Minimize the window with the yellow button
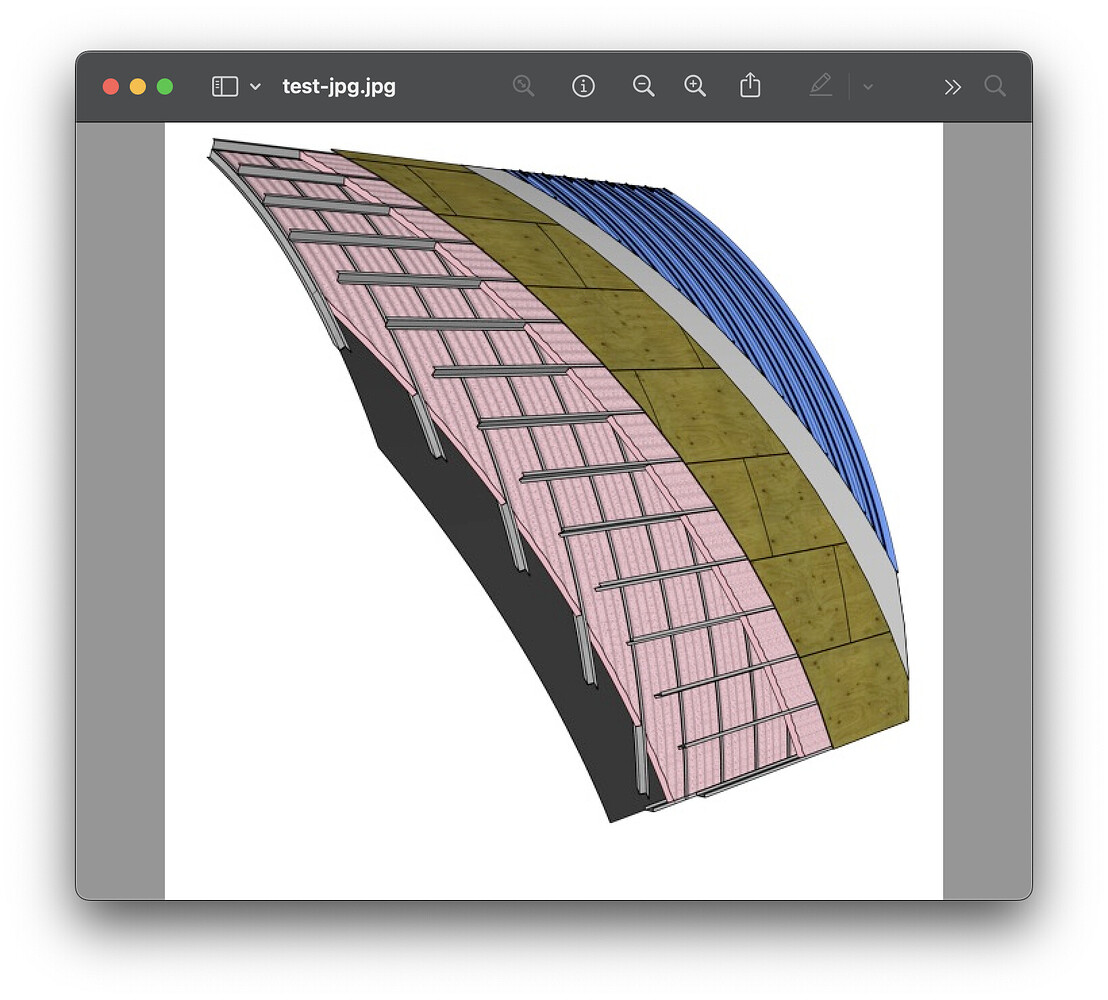Image resolution: width=1108 pixels, height=1000 pixels. (x=137, y=86)
